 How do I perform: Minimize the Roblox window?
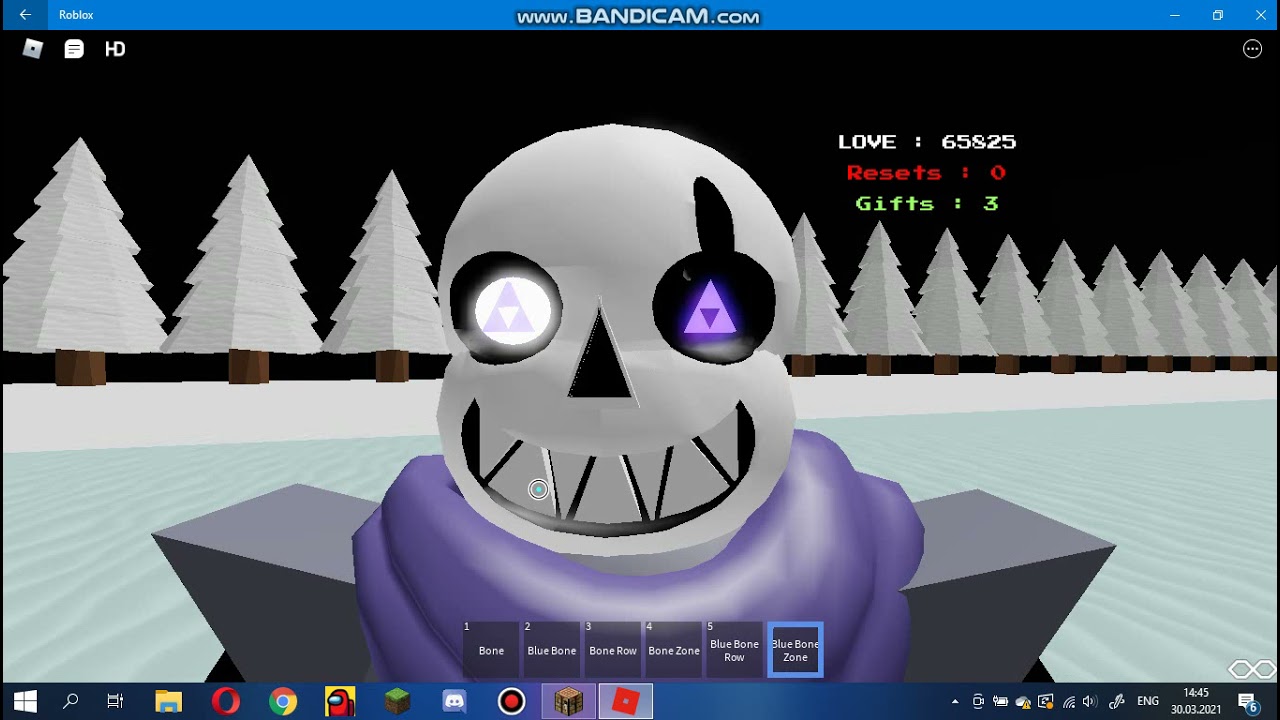pyautogui.click(x=1175, y=15)
